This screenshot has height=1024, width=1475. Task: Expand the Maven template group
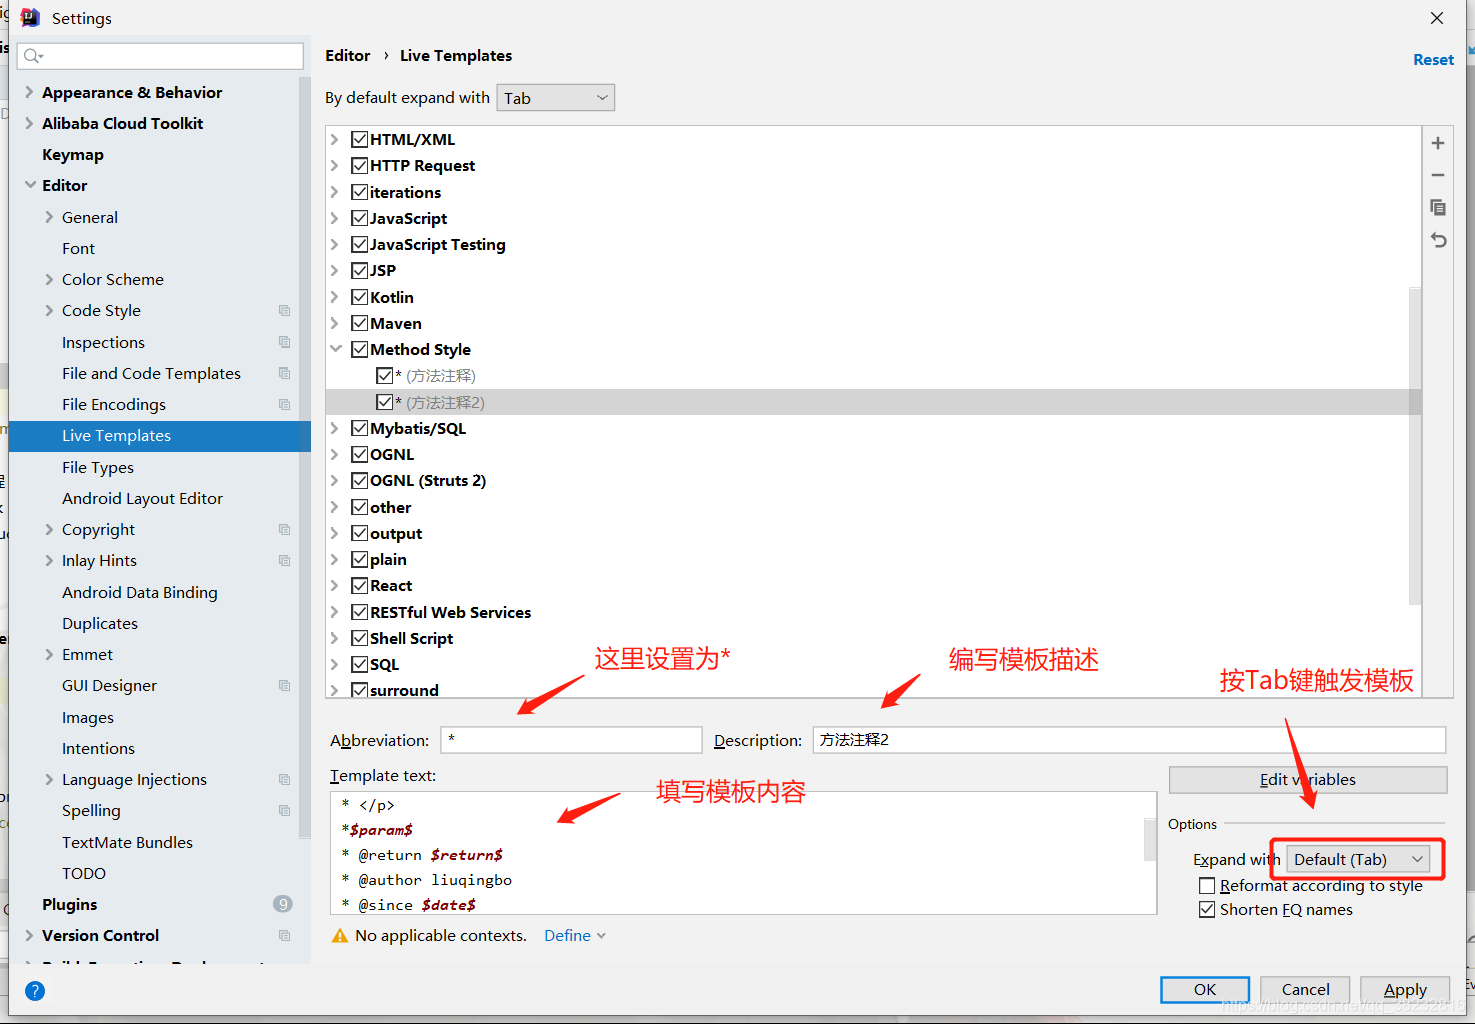336,323
